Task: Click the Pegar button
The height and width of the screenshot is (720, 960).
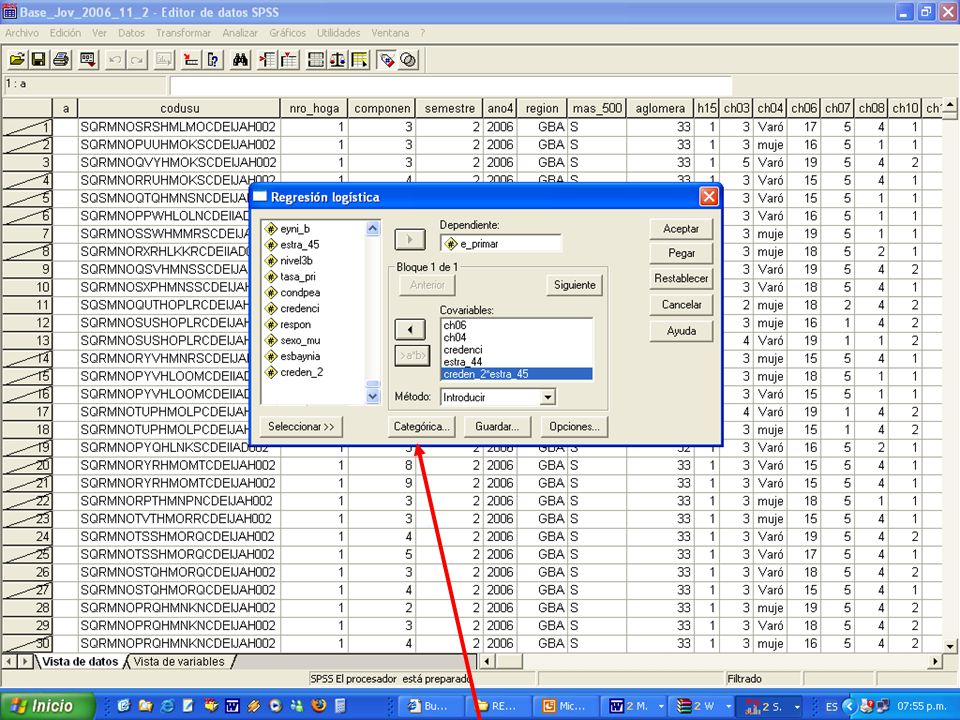Action: click(x=681, y=253)
